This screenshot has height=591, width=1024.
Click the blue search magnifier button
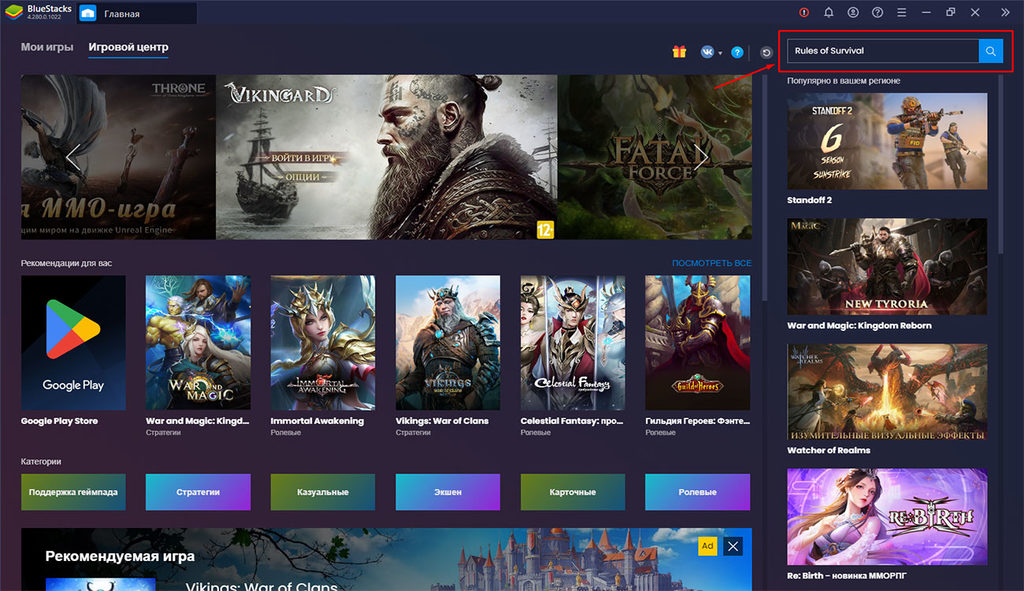(x=990, y=51)
